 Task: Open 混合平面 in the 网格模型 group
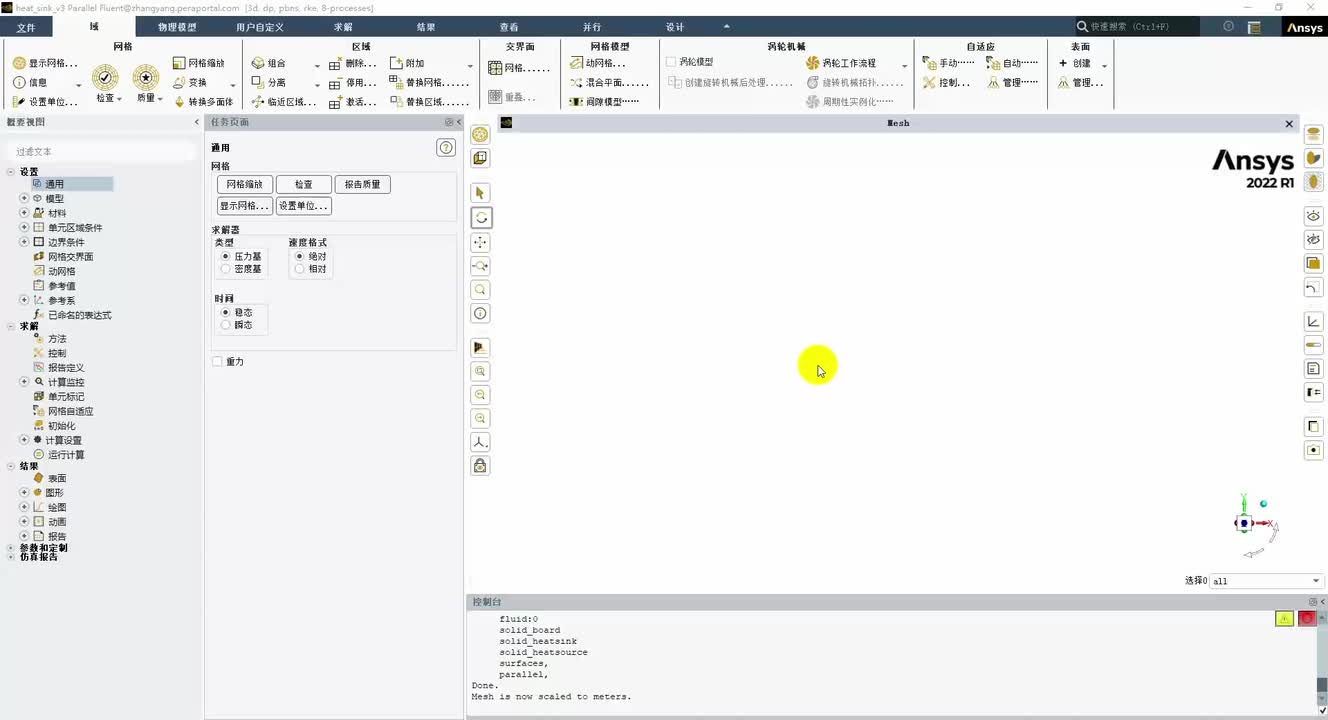coord(610,82)
